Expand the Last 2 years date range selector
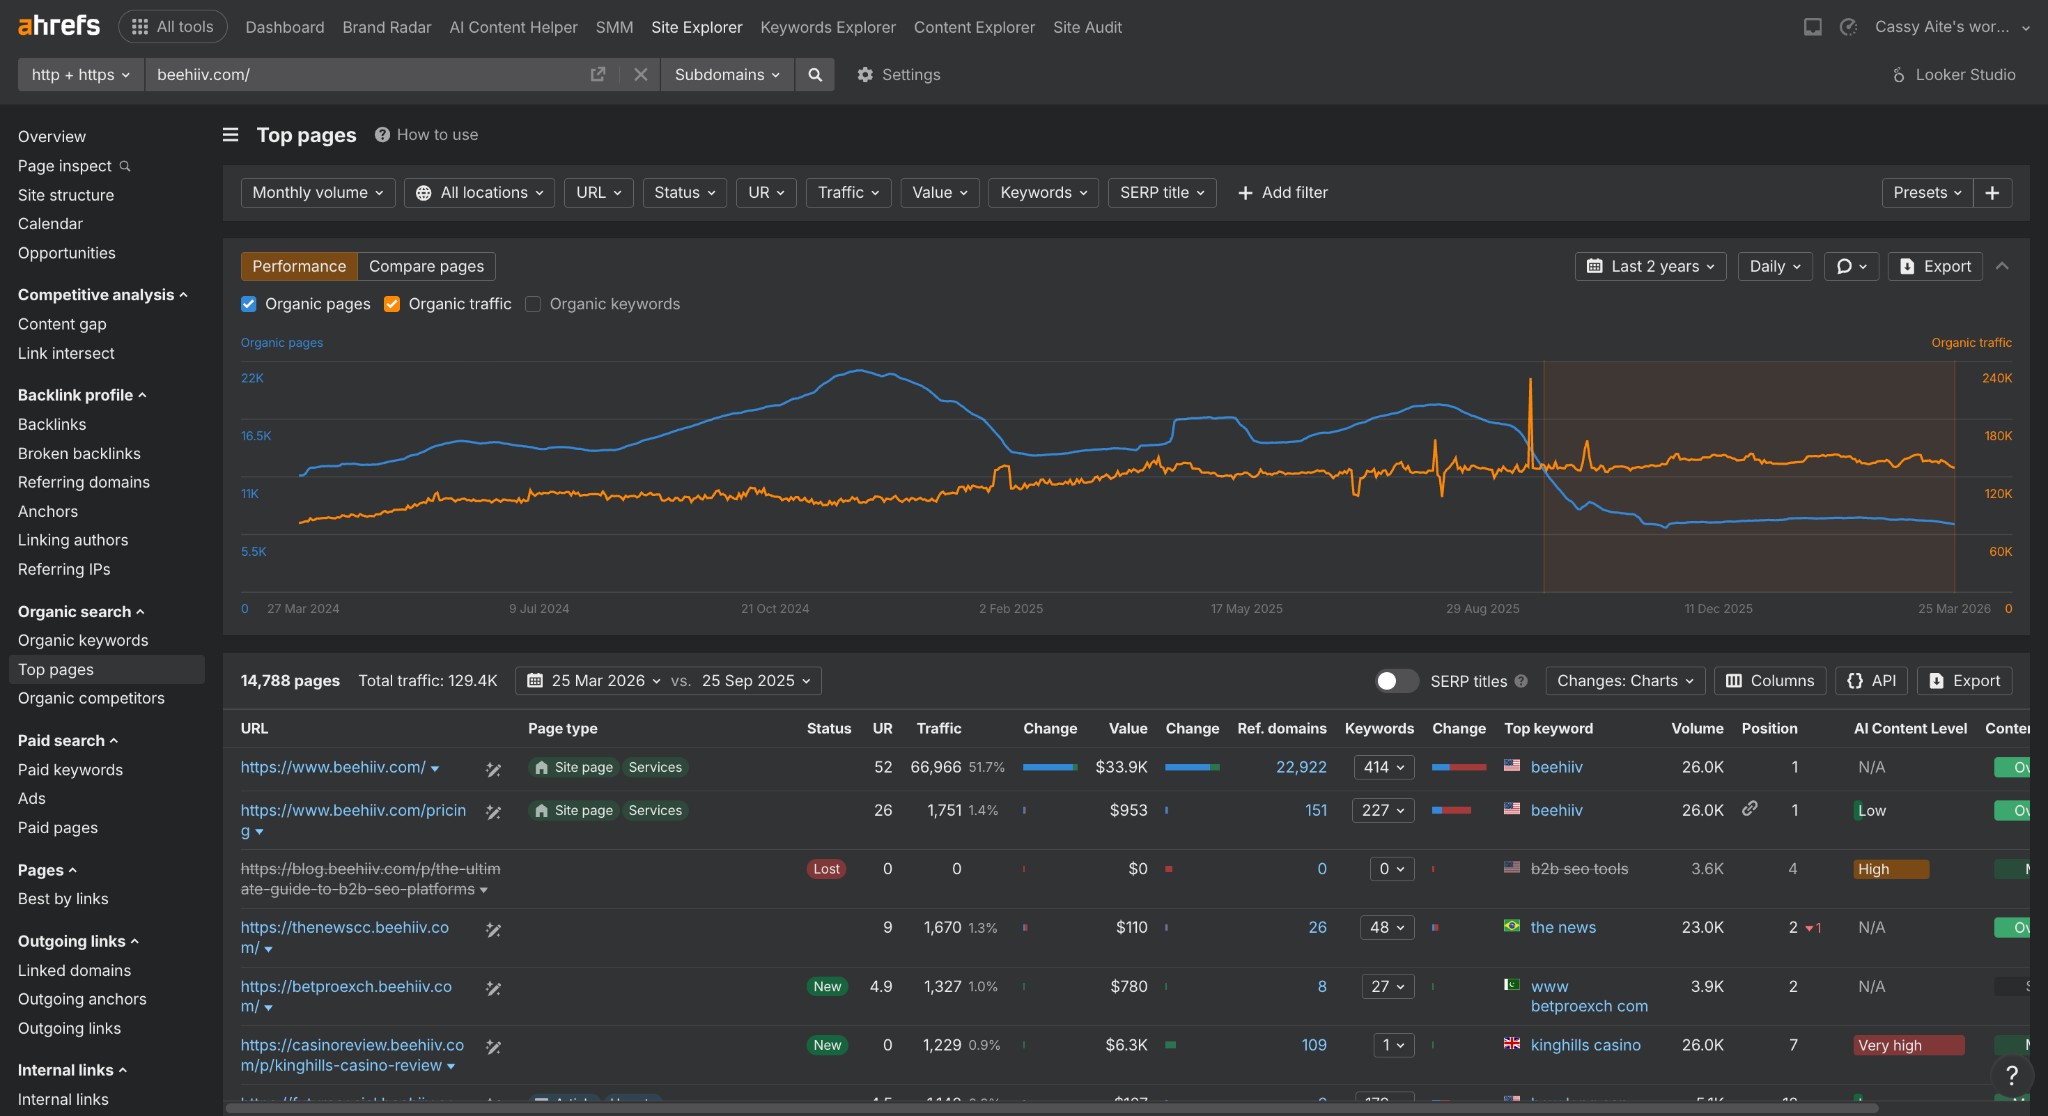Screen dimensions: 2048x1116 [1649, 266]
